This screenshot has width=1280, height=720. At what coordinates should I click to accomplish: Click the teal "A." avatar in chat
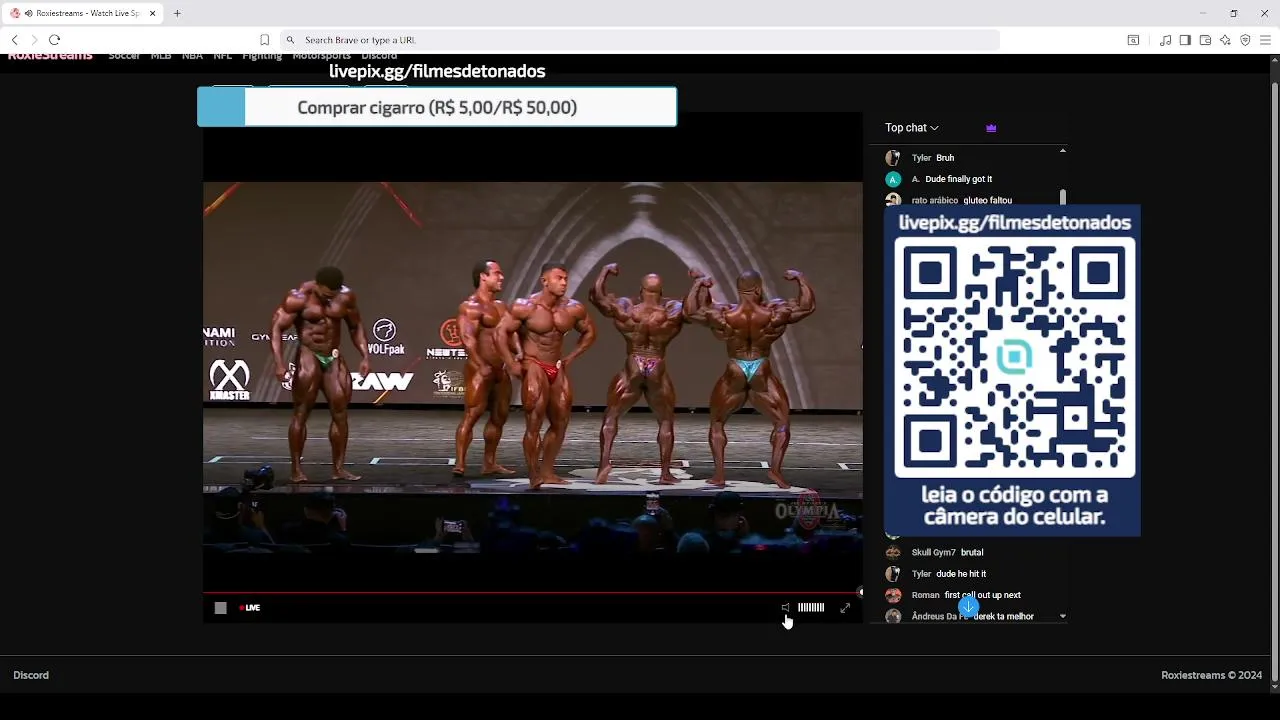(x=893, y=179)
